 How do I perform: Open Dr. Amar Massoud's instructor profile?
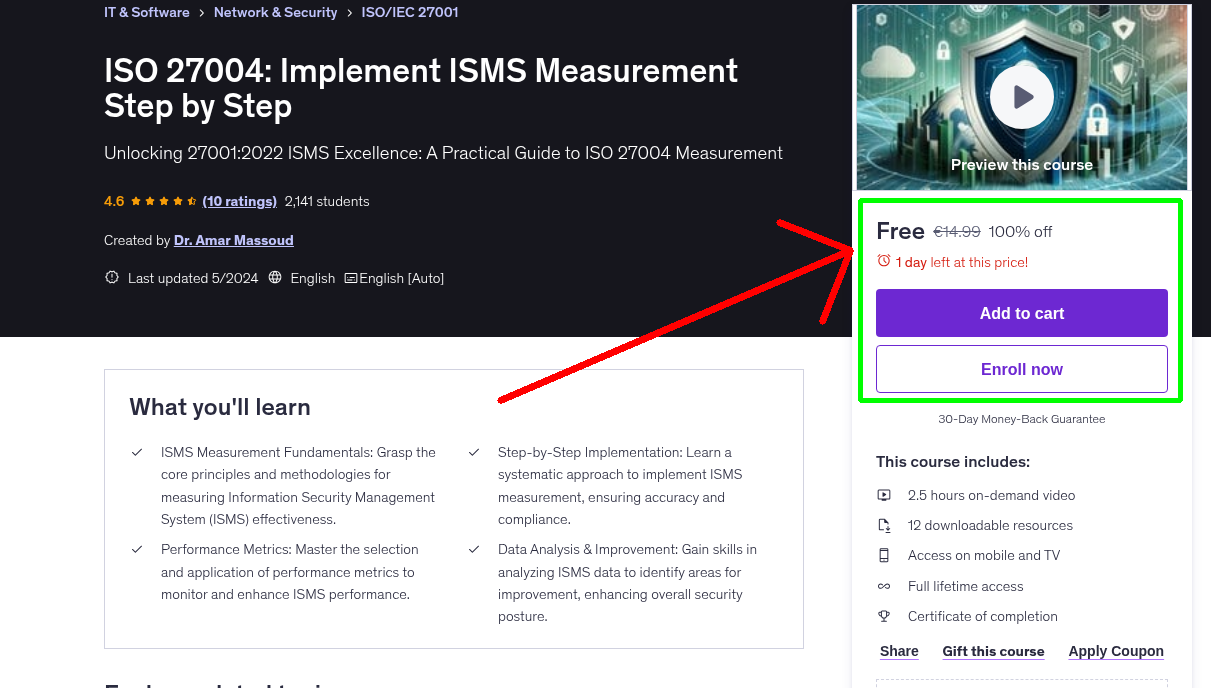coord(233,240)
